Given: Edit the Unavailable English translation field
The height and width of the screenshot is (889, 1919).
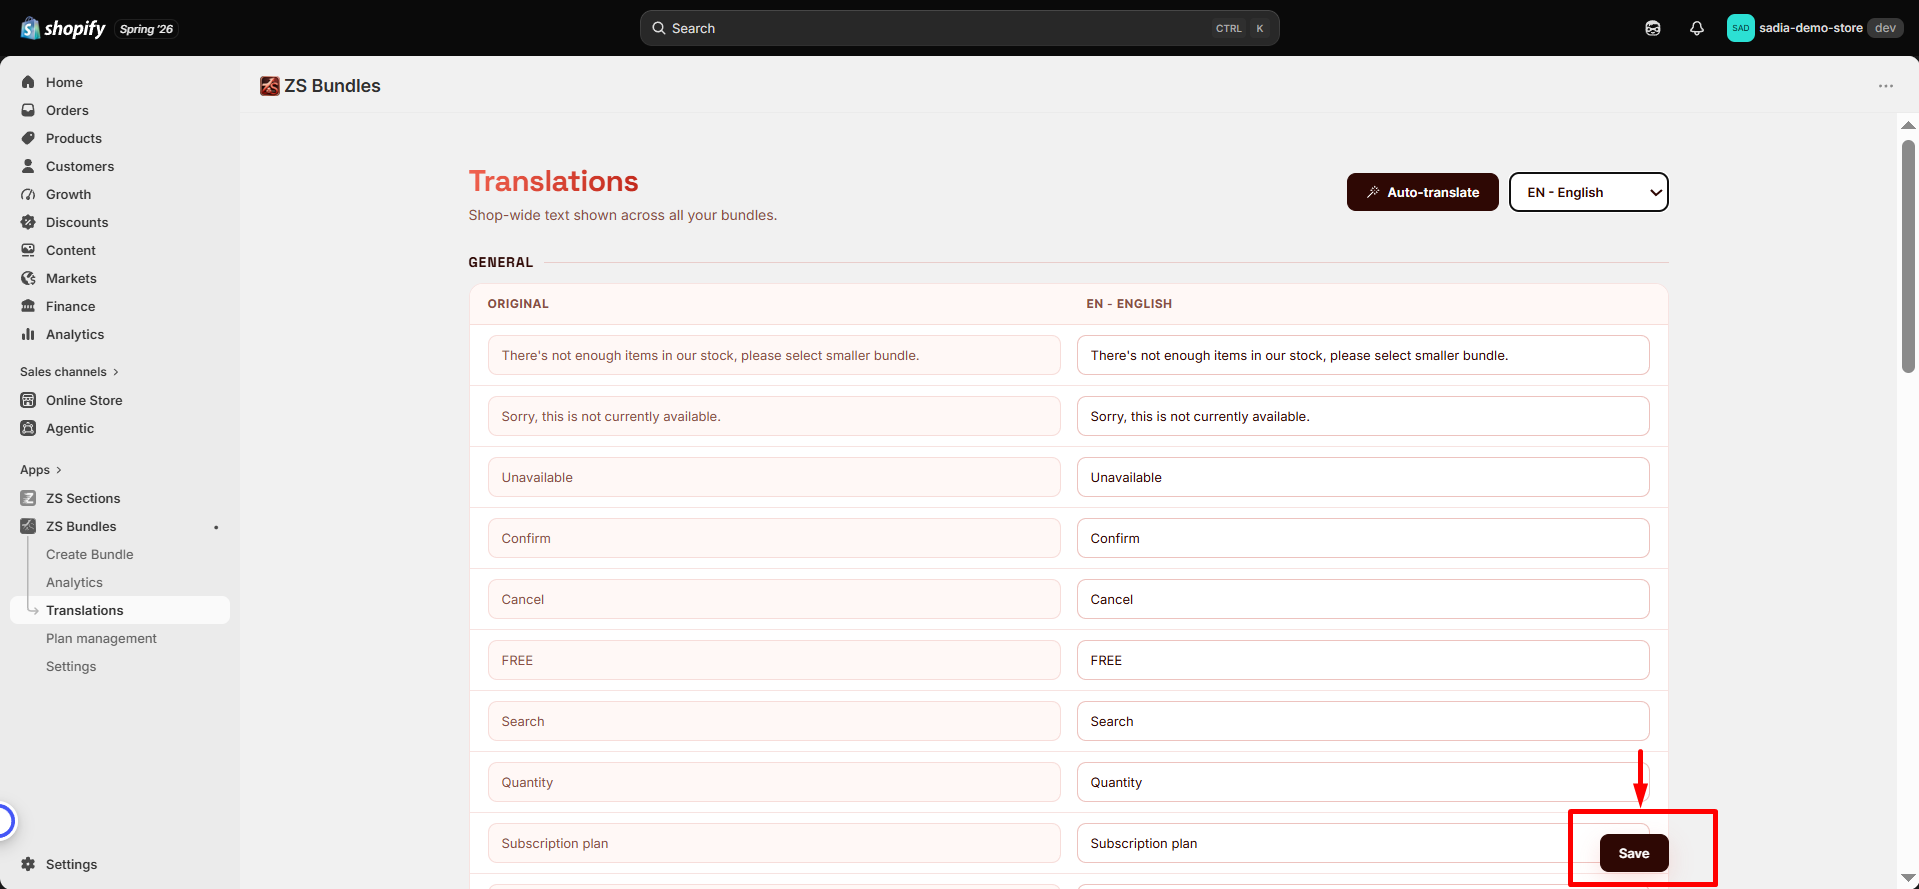Looking at the screenshot, I should pos(1363,477).
